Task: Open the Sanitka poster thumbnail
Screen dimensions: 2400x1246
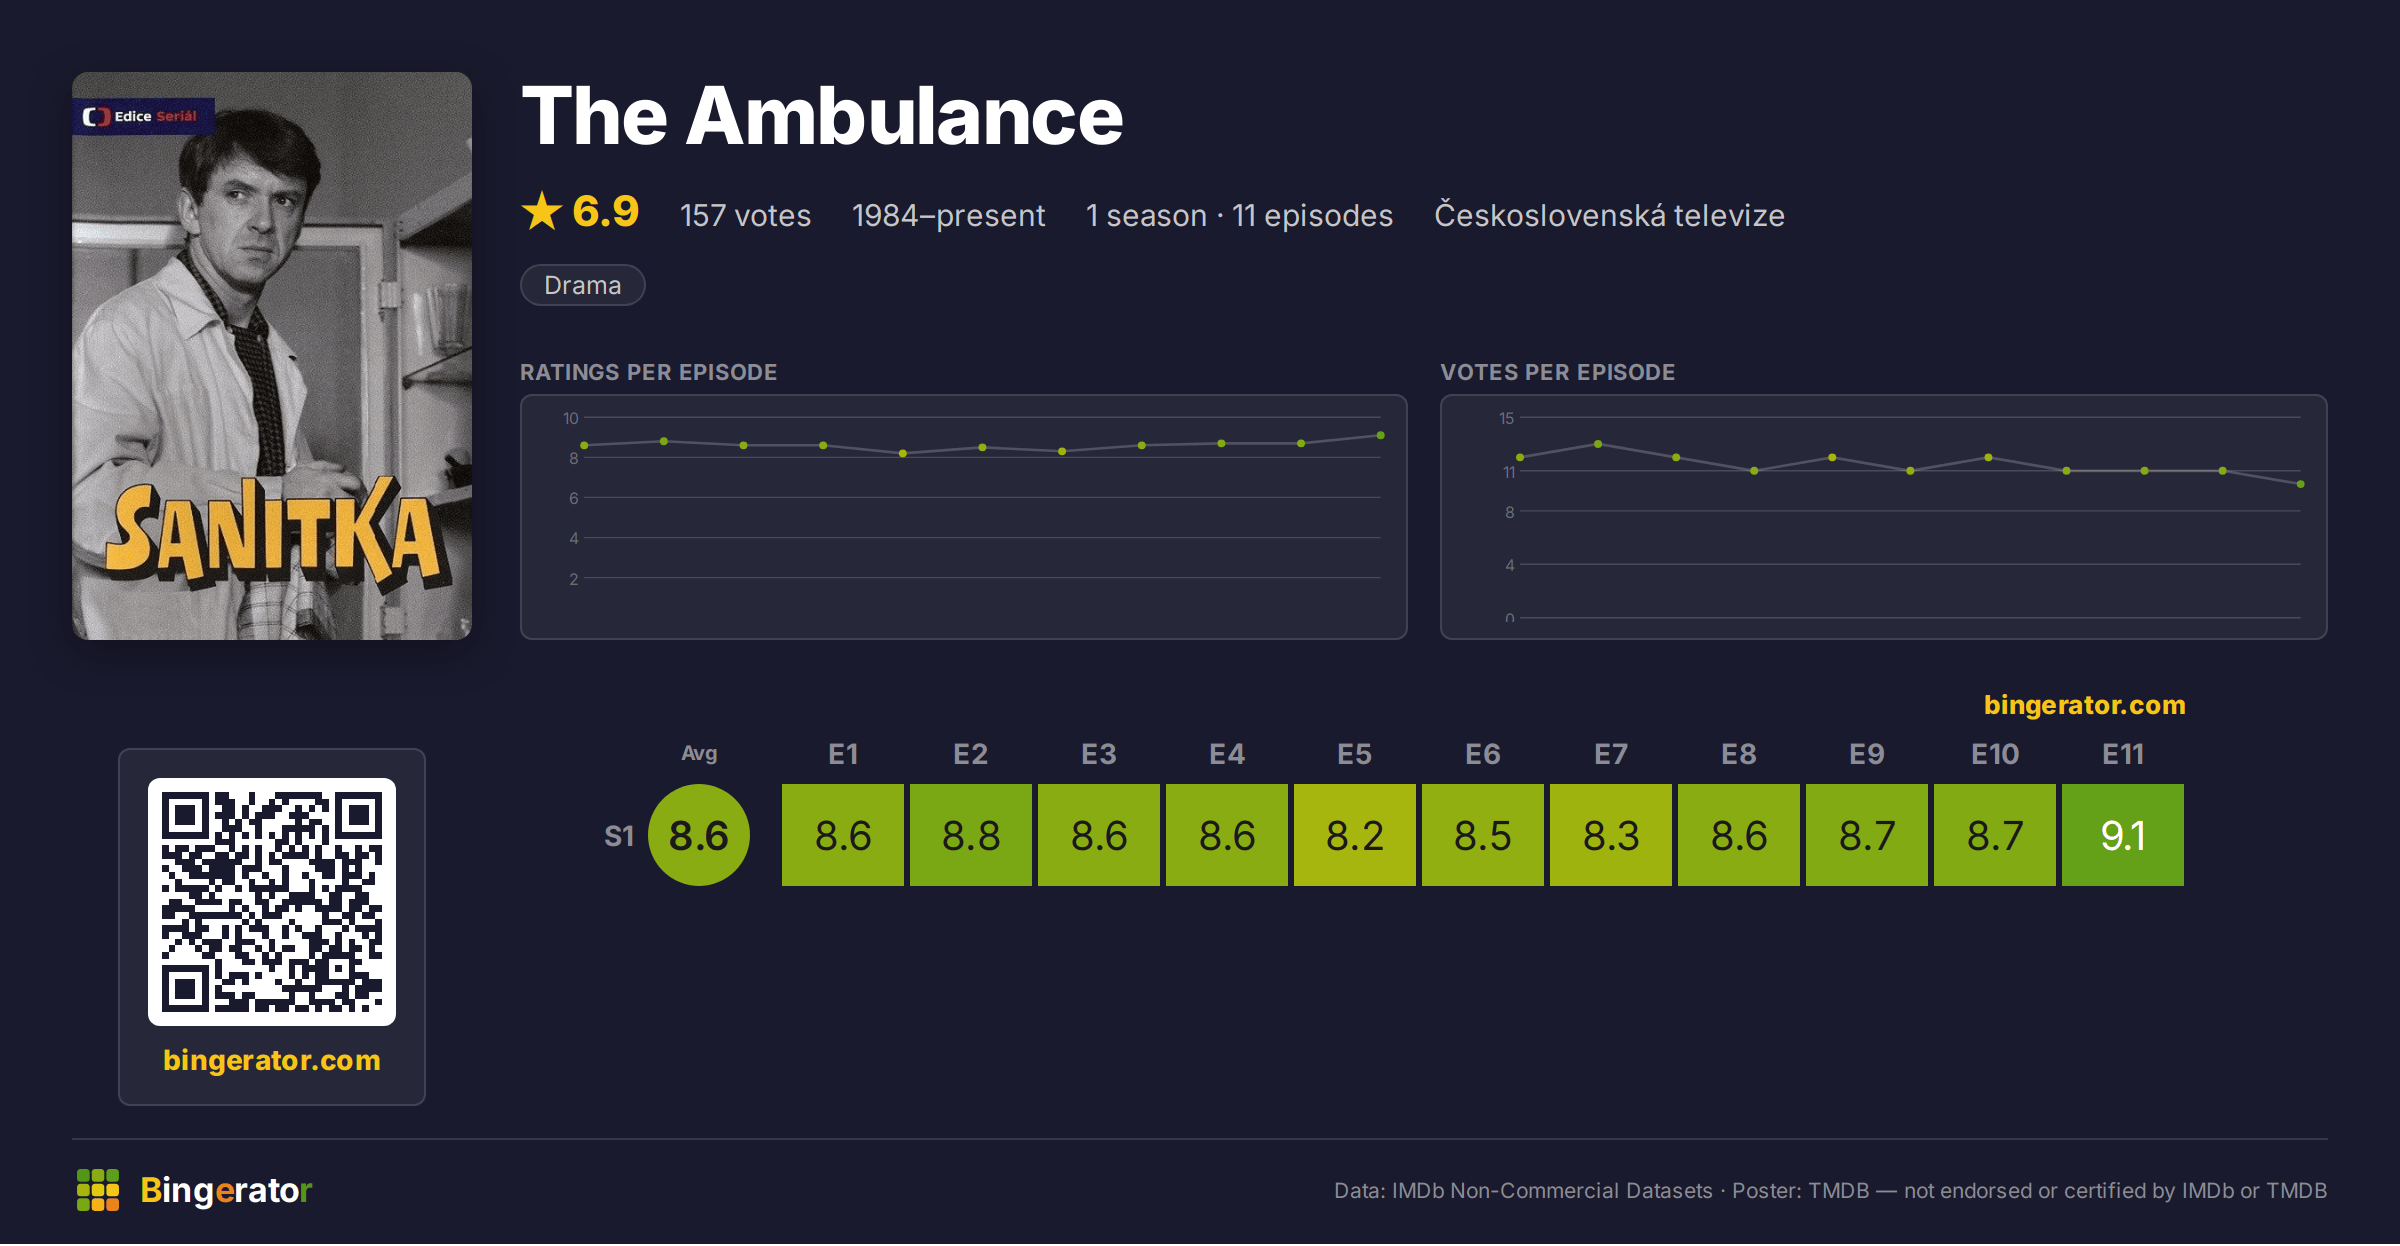Action: 272,356
